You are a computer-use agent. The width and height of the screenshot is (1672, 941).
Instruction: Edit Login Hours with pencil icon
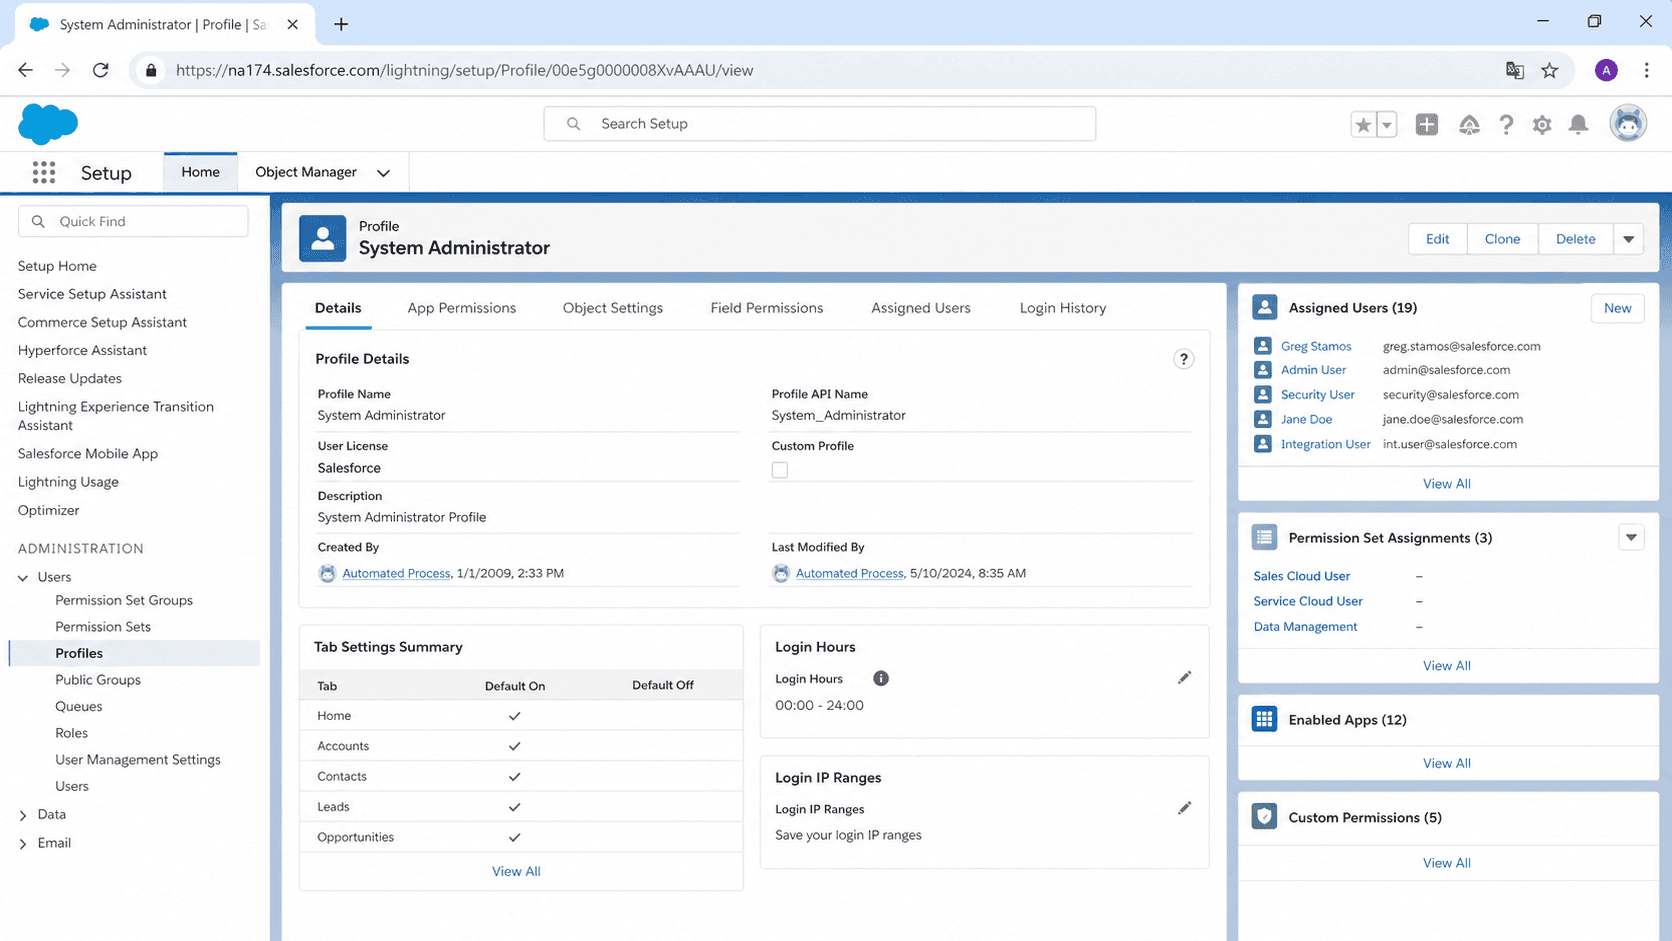(x=1184, y=678)
